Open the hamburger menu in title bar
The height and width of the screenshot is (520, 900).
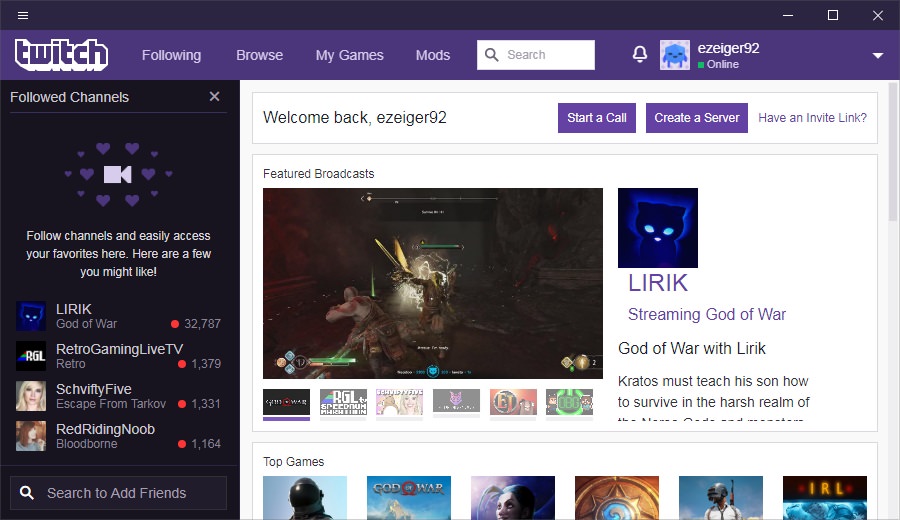pos(23,15)
